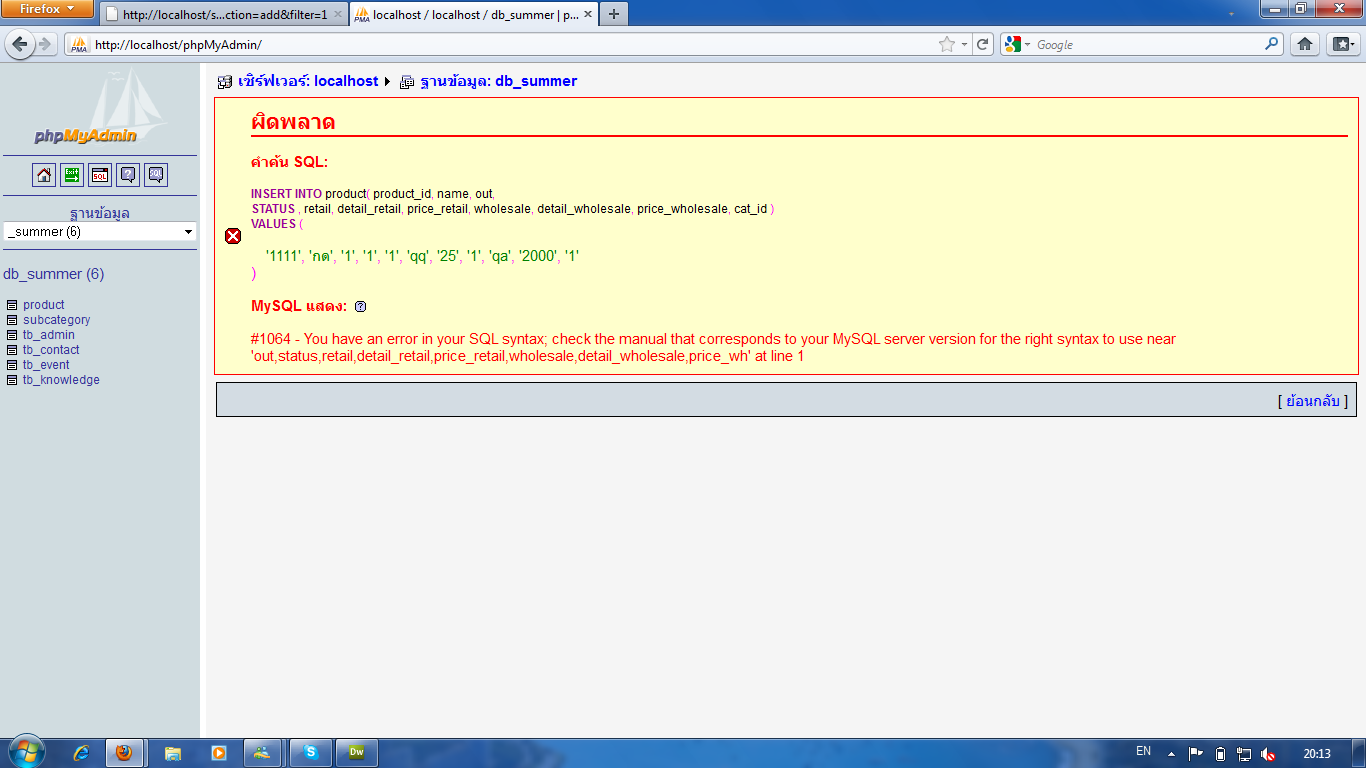This screenshot has width=1366, height=768.
Task: Click the PMA site icon in address bar
Action: 78,45
